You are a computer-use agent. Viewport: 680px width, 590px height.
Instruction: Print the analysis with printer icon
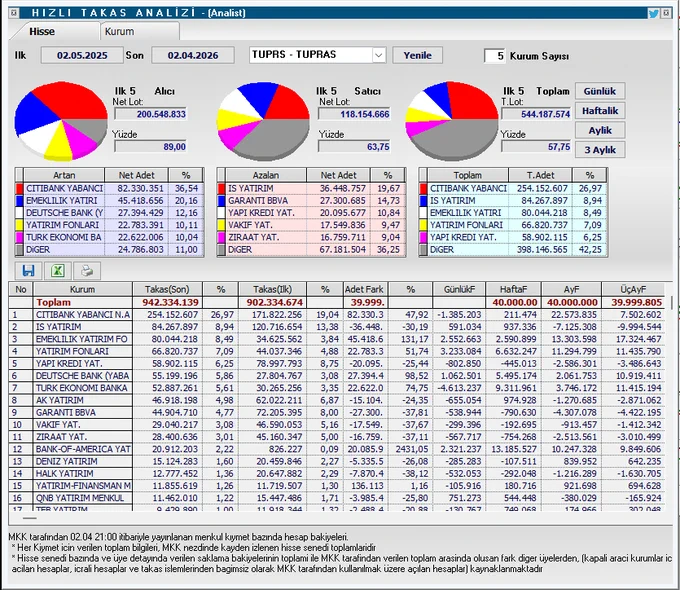(x=87, y=271)
